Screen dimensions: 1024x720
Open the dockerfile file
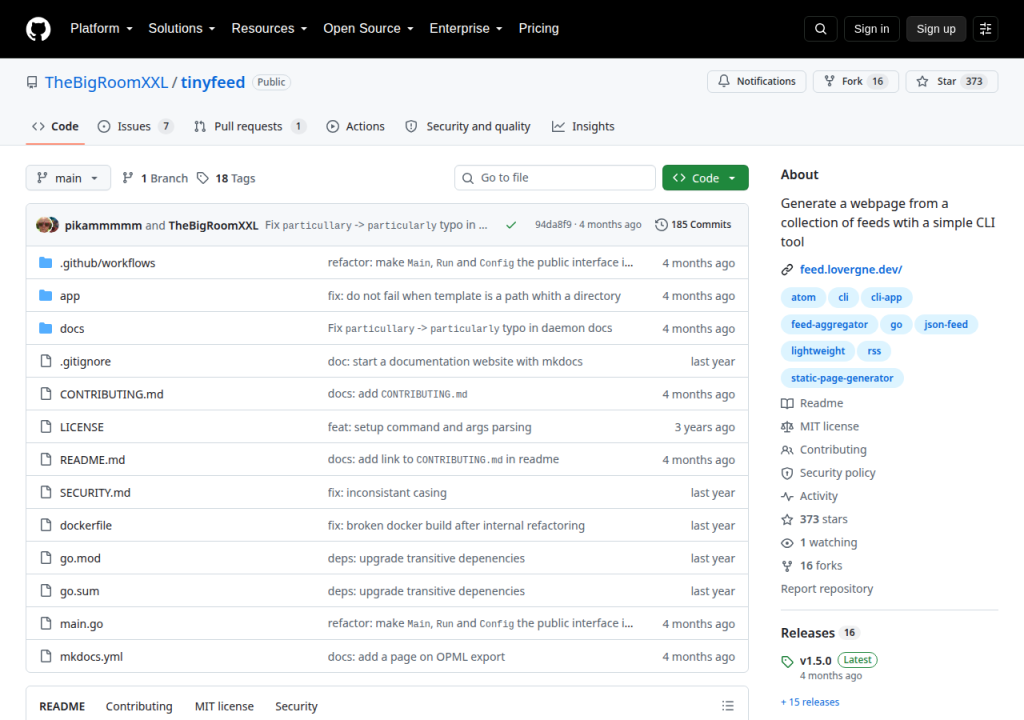click(86, 525)
